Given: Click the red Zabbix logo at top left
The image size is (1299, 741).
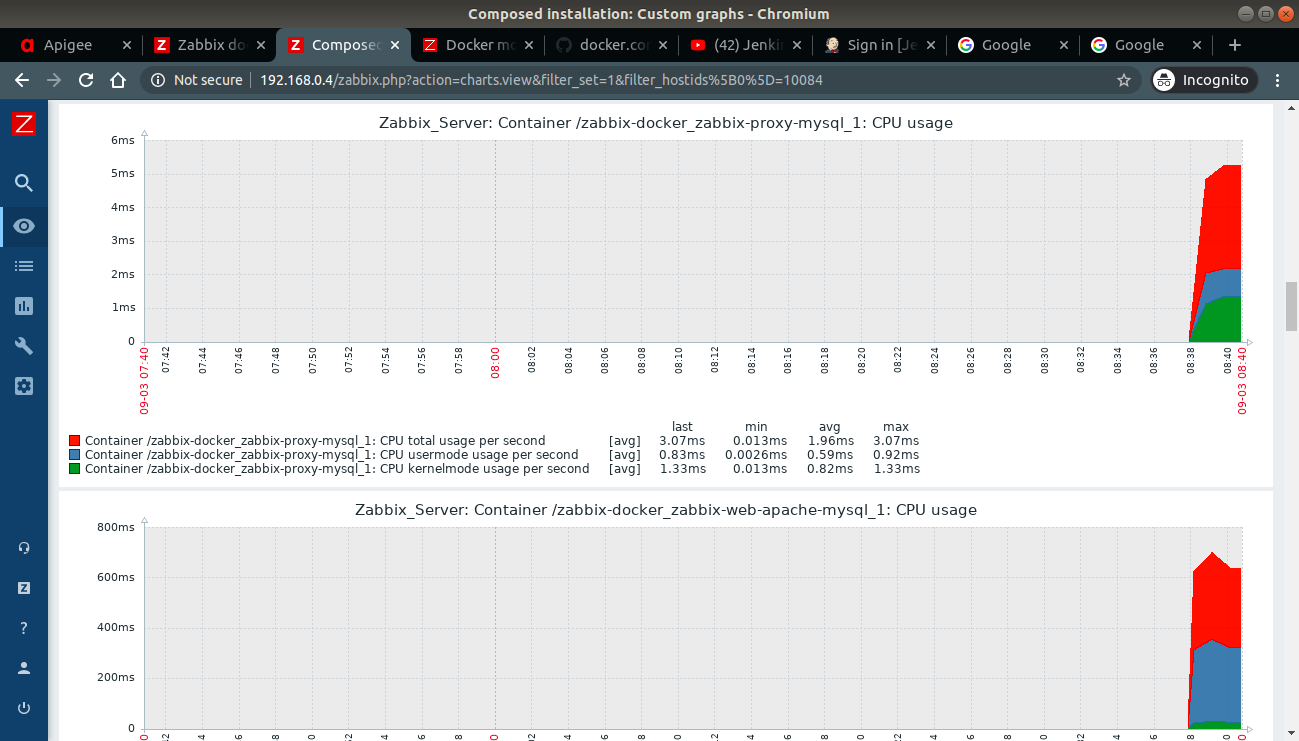Looking at the screenshot, I should click(x=23, y=124).
